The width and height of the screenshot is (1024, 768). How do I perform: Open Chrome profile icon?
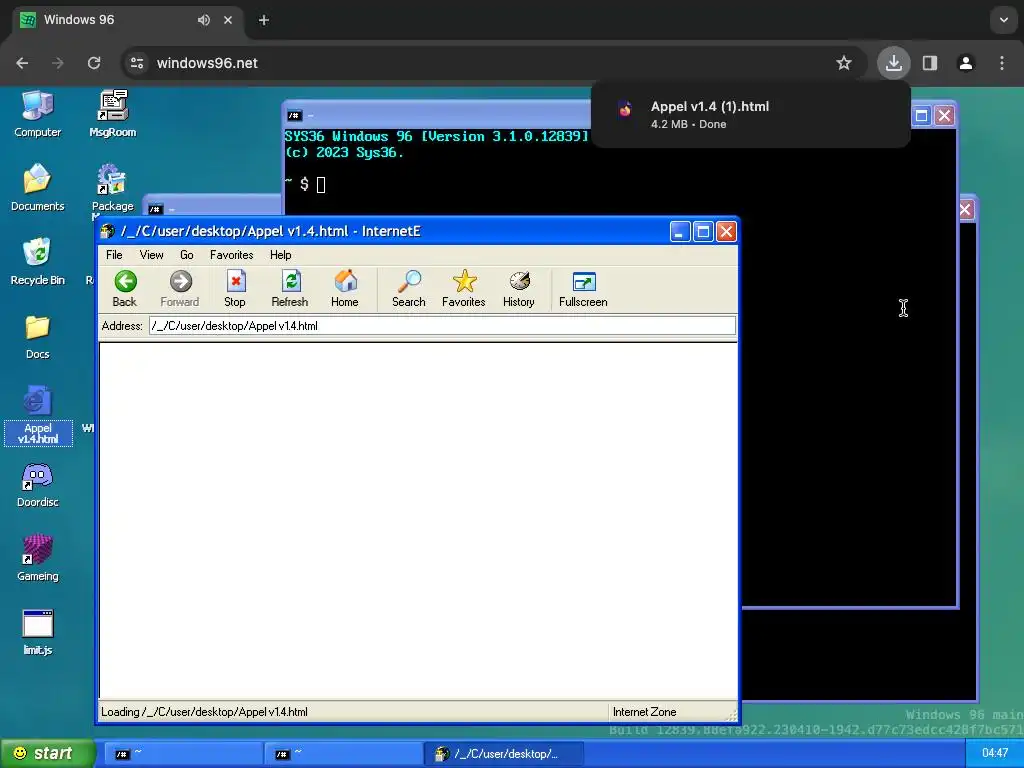click(x=966, y=63)
